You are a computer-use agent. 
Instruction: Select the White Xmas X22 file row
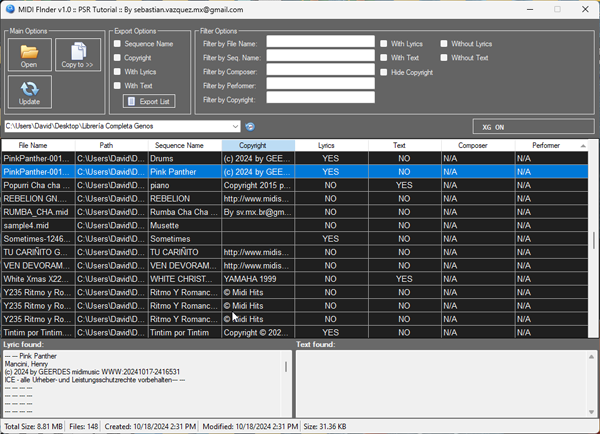pos(295,279)
